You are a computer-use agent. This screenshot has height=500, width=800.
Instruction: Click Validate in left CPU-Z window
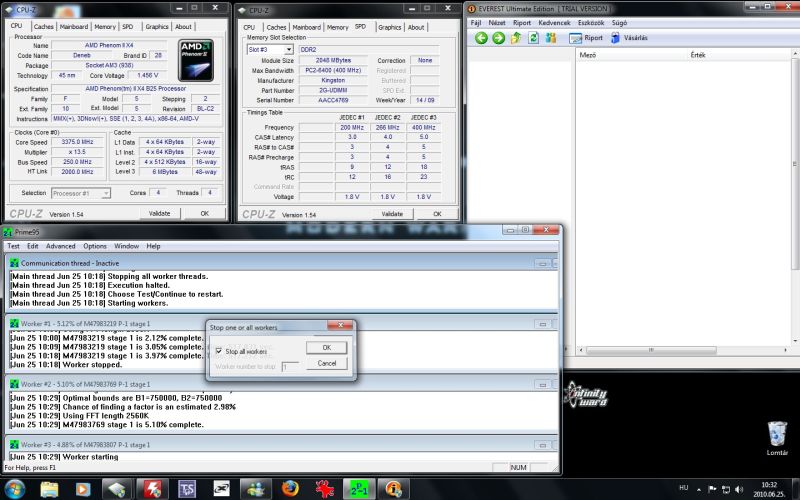(x=159, y=213)
